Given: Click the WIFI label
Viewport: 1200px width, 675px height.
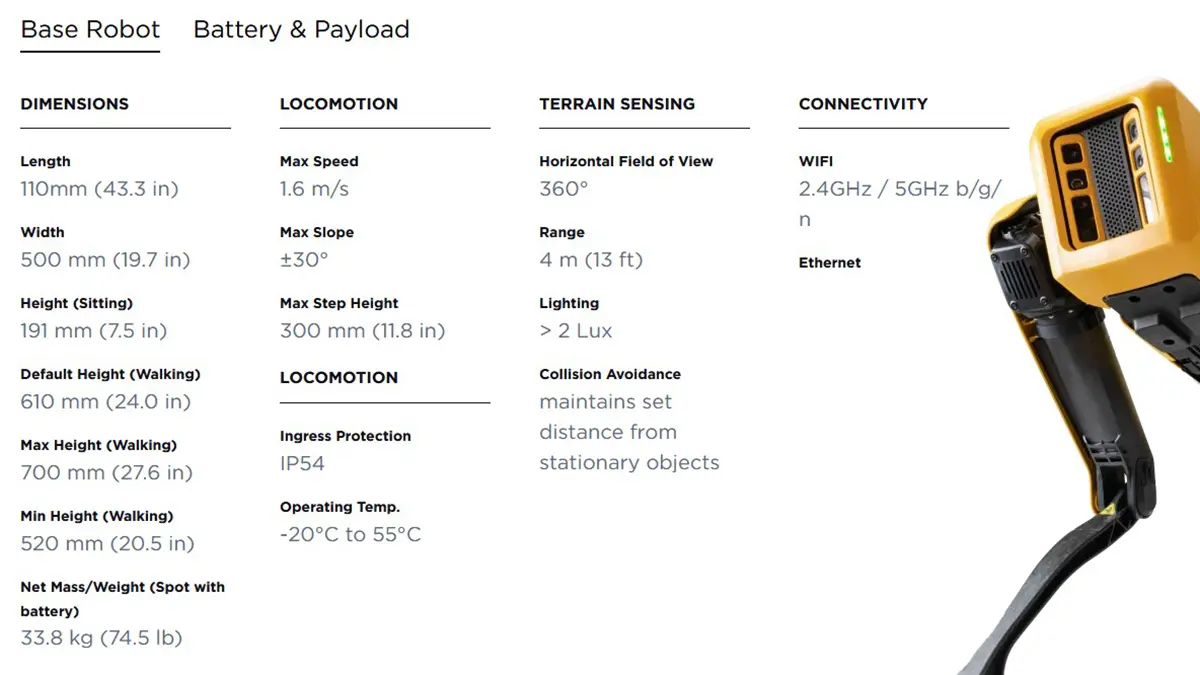Looking at the screenshot, I should [816, 161].
